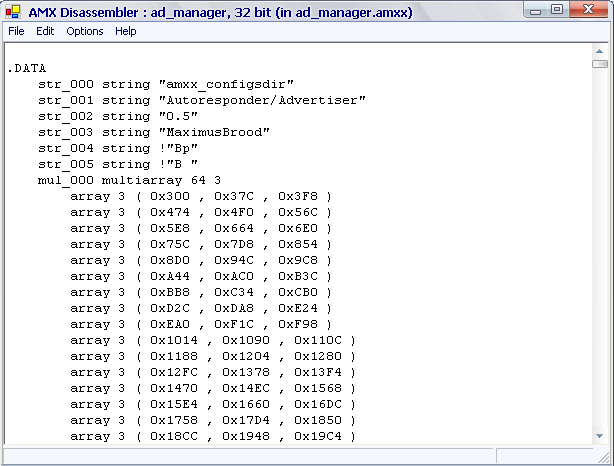Click the value 0x16DC
614x466 pixels.
point(318,405)
